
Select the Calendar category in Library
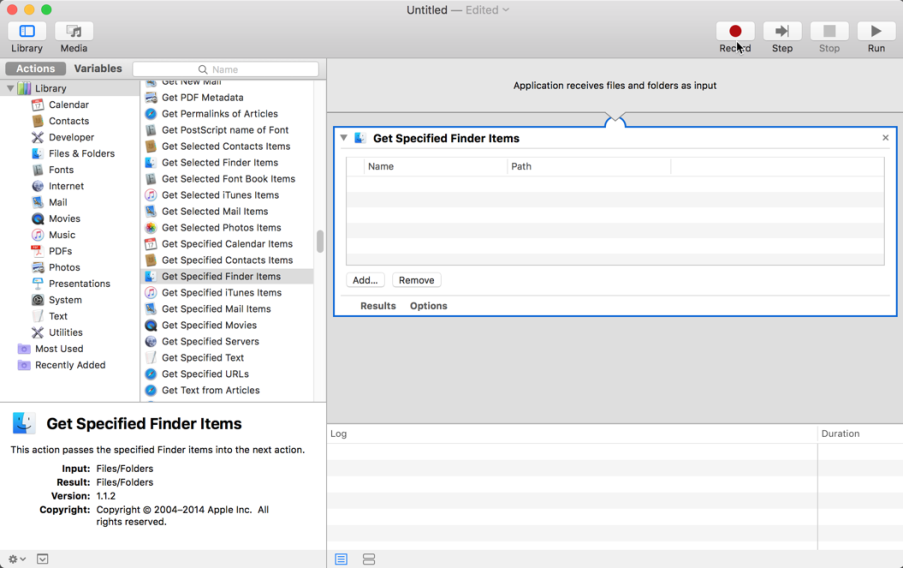(69, 105)
